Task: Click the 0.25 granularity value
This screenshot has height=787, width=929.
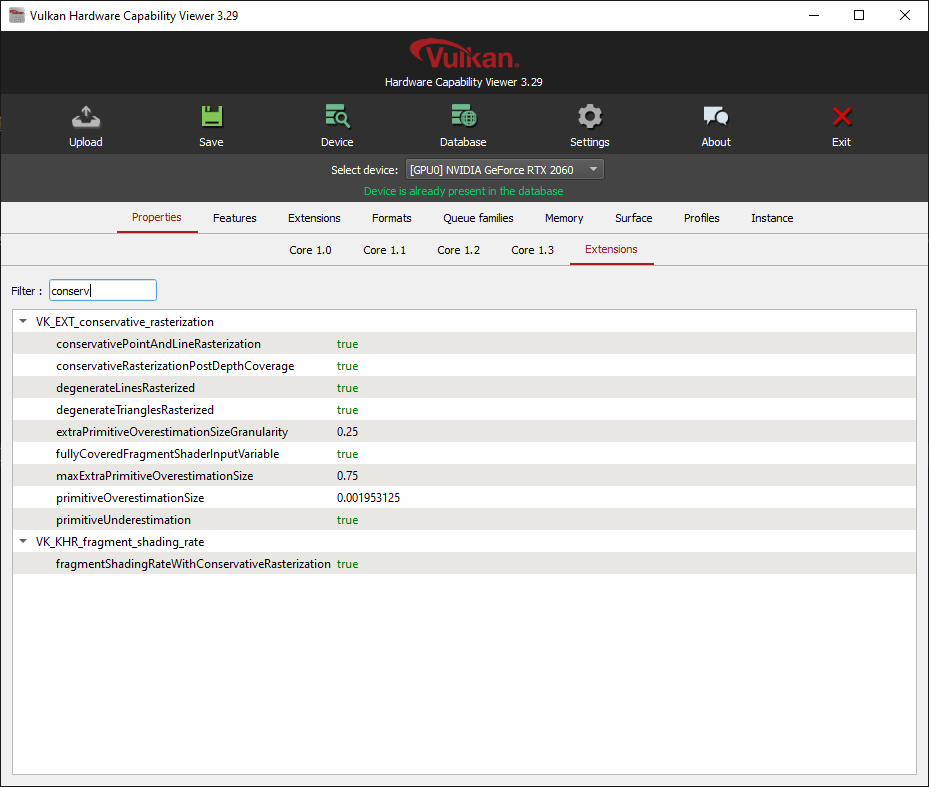Action: coord(347,432)
